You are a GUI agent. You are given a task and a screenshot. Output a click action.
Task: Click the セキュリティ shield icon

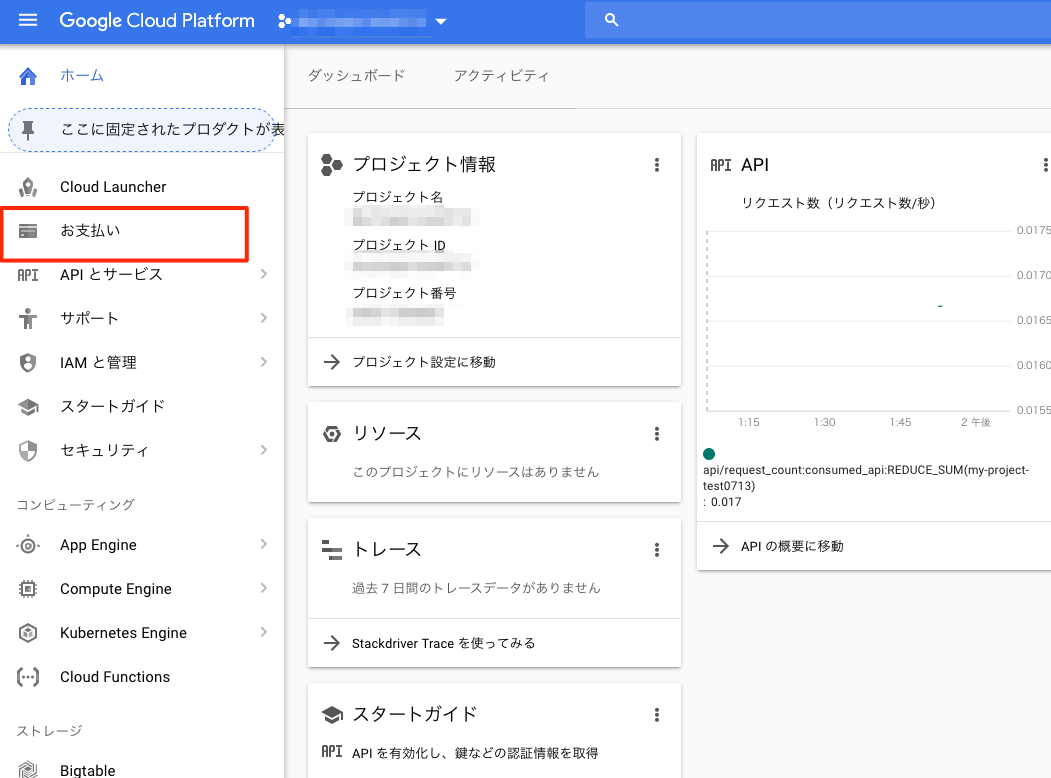pos(27,450)
